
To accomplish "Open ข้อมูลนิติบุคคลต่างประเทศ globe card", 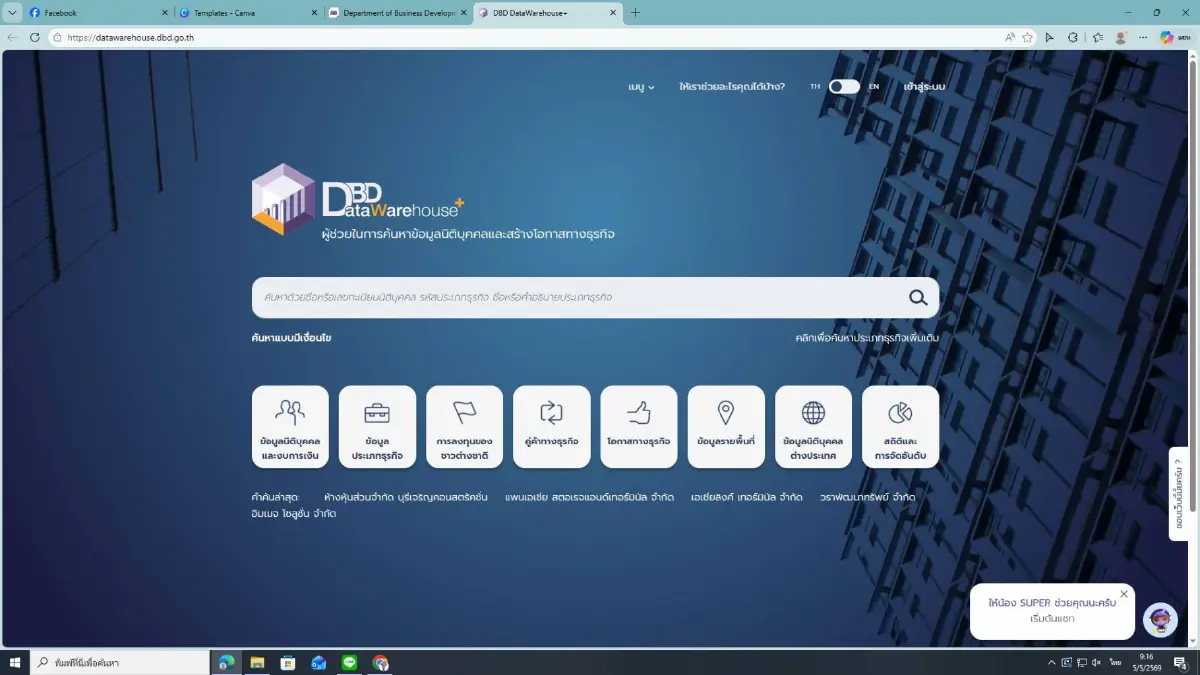I will [x=813, y=427].
